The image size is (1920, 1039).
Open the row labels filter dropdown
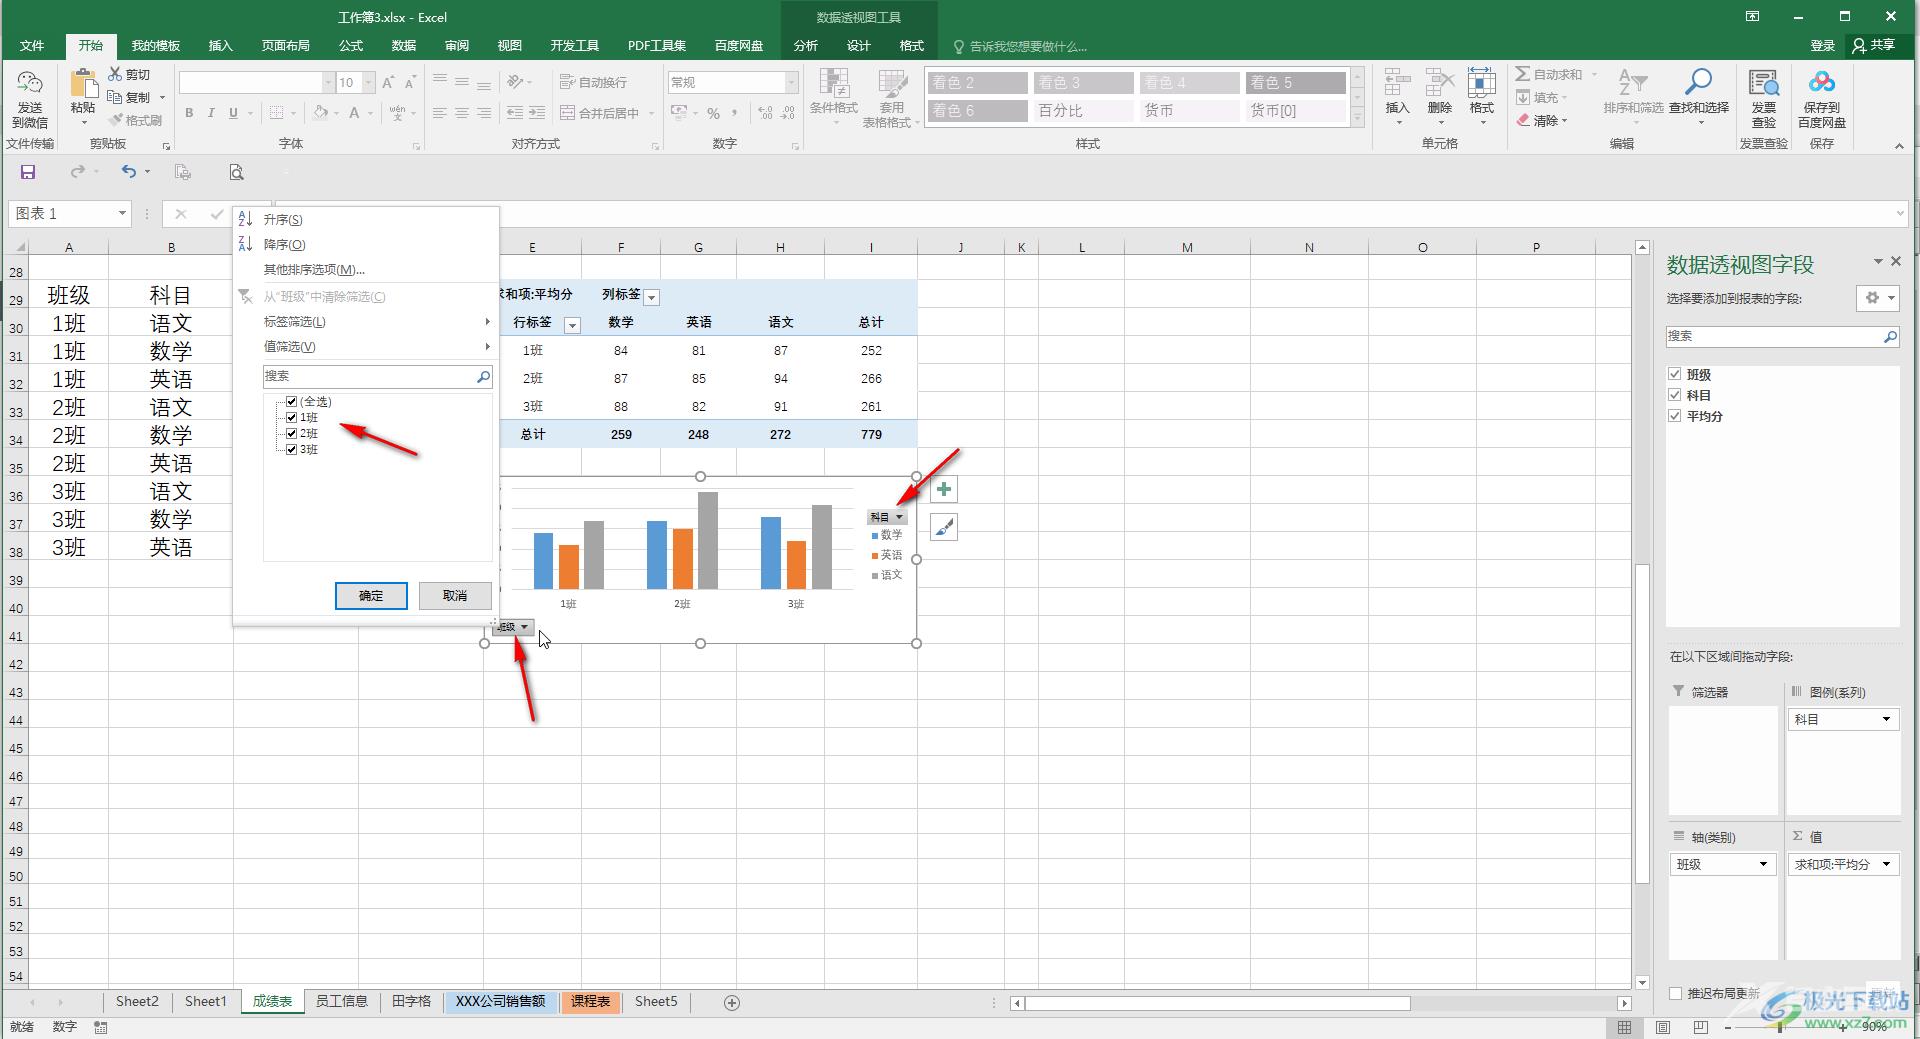pyautogui.click(x=572, y=325)
